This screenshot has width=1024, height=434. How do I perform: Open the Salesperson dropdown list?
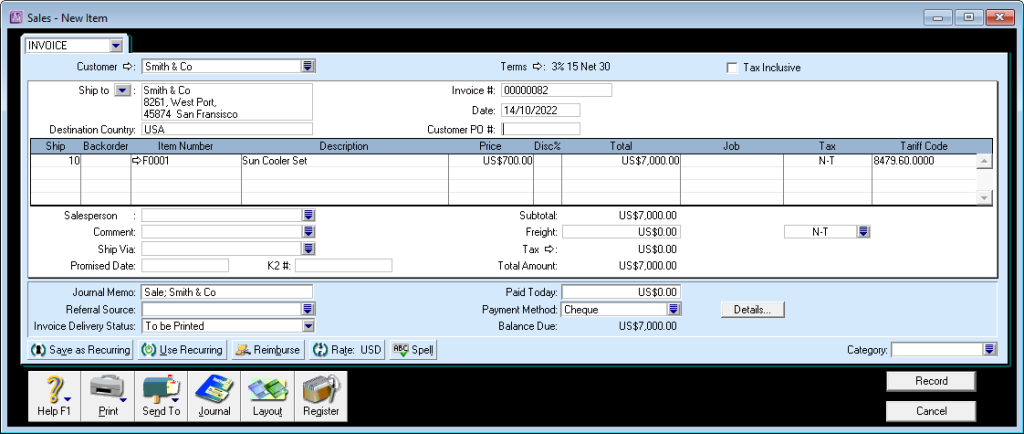click(x=308, y=215)
